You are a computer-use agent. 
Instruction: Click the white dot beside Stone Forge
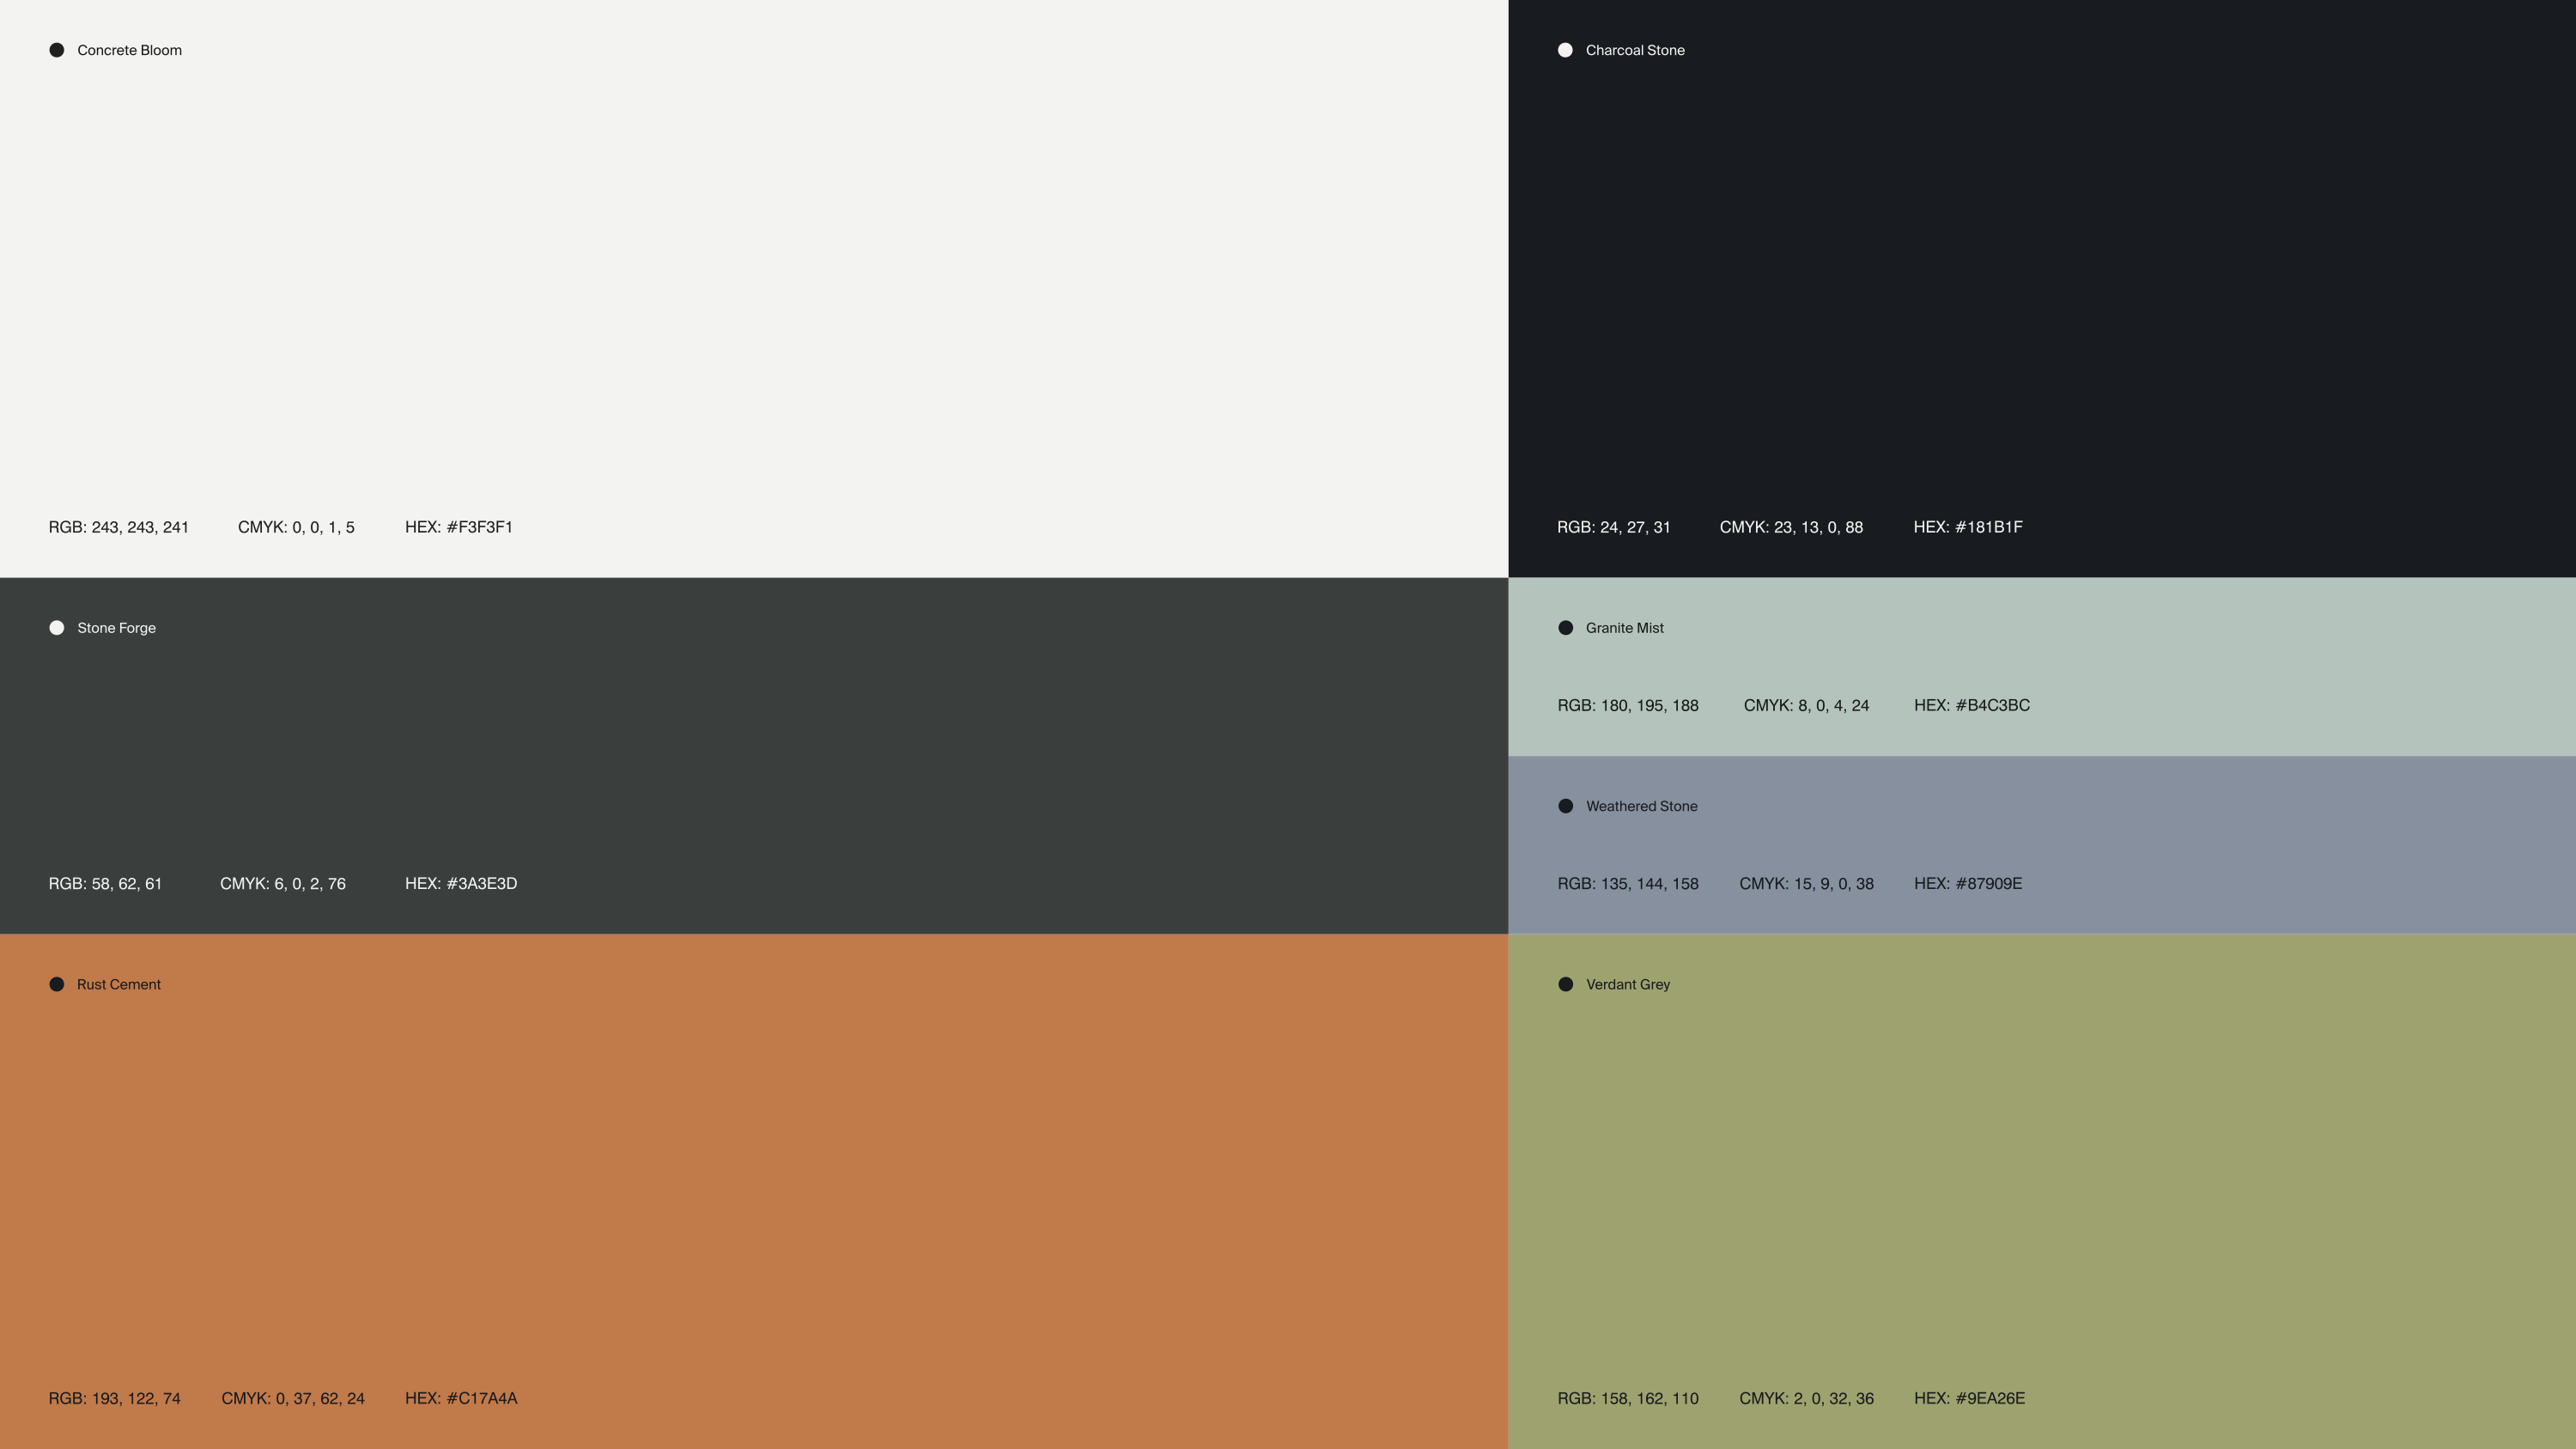coord(57,628)
